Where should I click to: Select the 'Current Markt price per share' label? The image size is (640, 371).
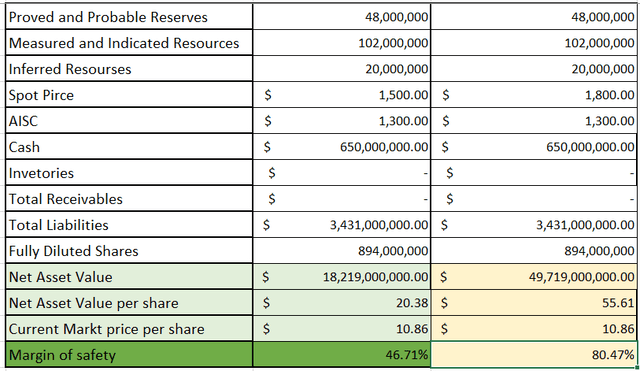tap(107, 329)
